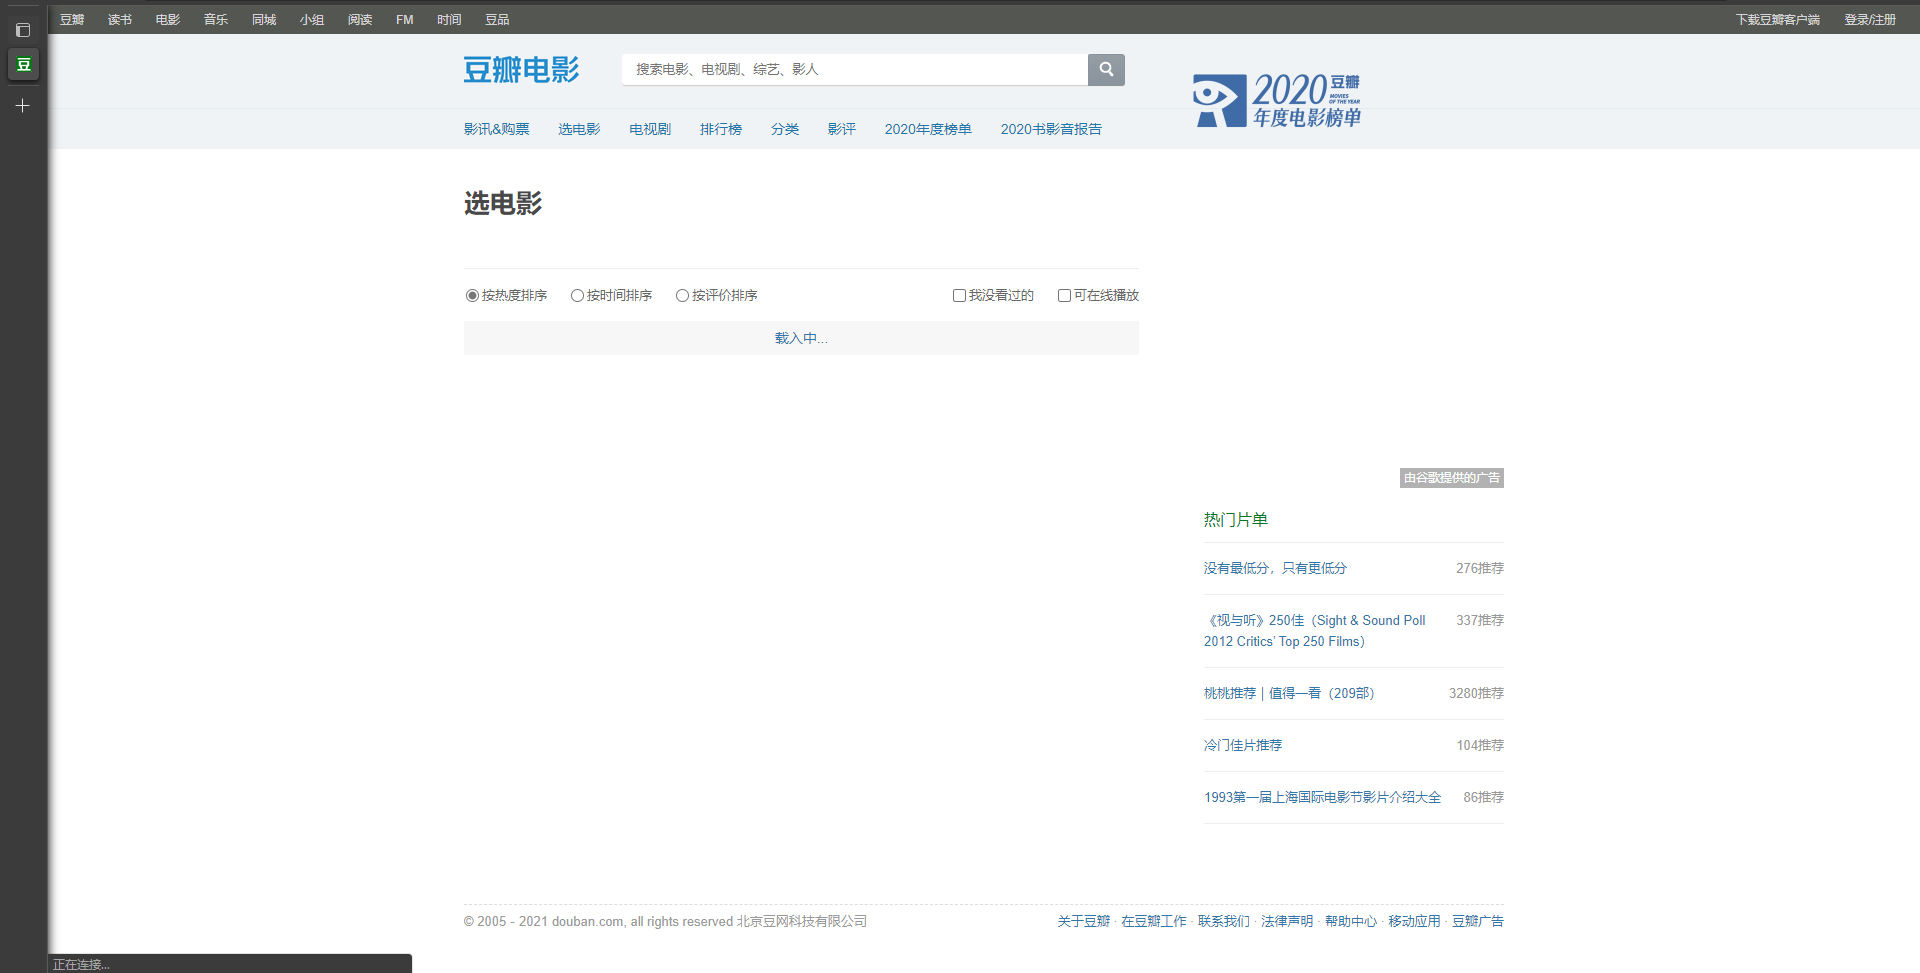Screen dimensions: 1920x973
Task: Go to 2020书影音报告 nav tab
Action: click(x=1051, y=129)
